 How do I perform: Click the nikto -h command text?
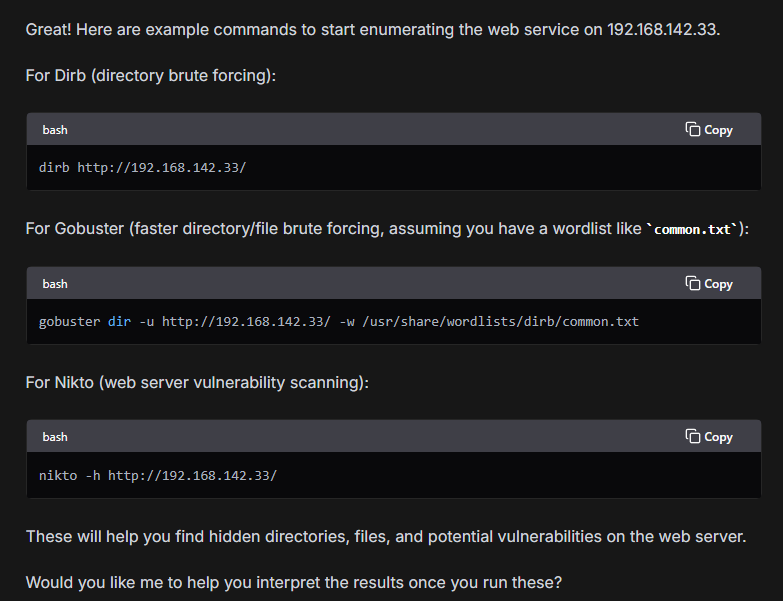(158, 475)
